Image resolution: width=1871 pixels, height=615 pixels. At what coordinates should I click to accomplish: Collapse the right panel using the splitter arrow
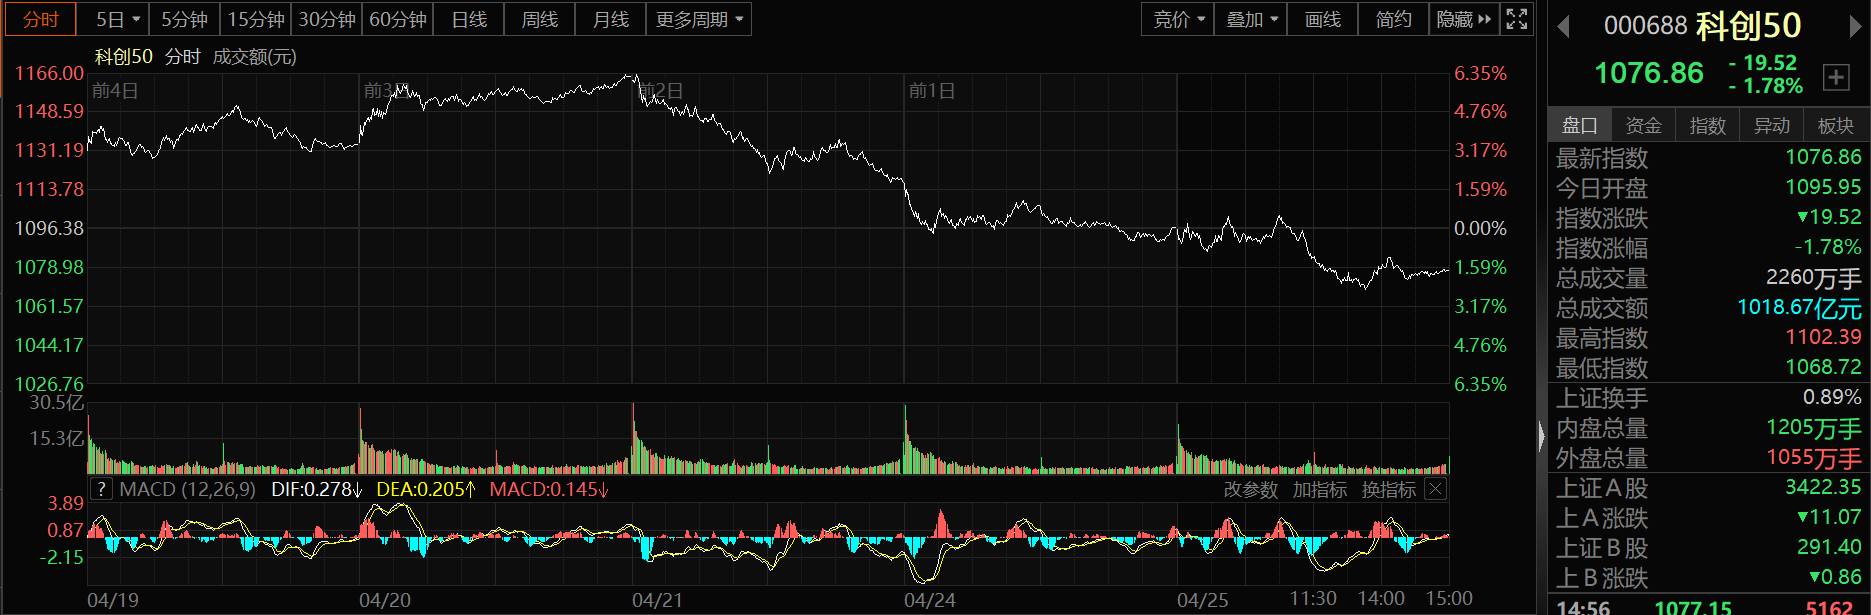(x=1541, y=436)
